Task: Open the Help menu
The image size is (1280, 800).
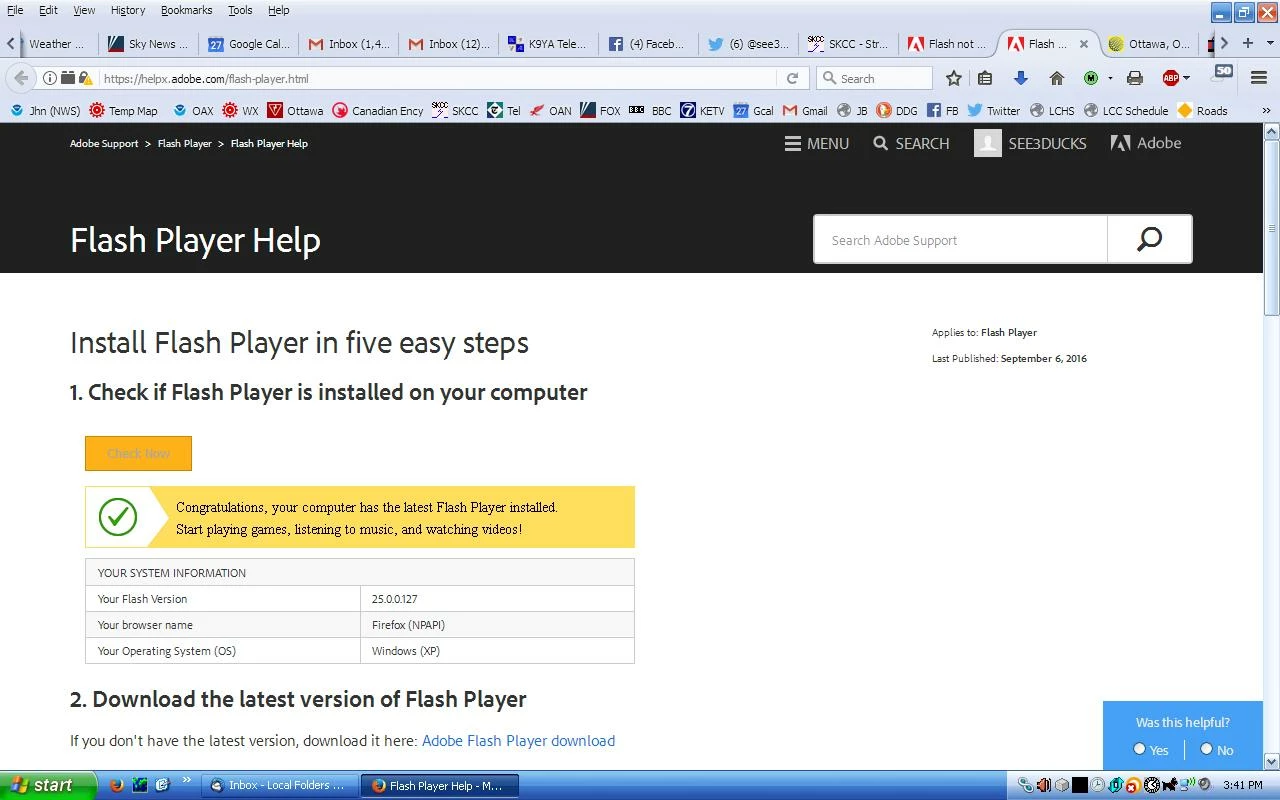Action: tap(278, 10)
